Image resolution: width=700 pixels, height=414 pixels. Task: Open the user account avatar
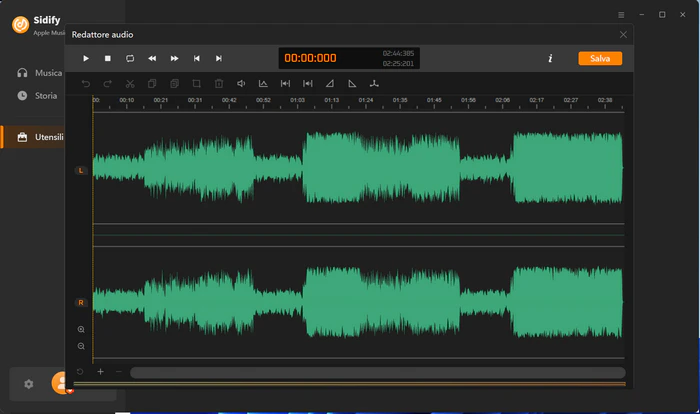62,383
